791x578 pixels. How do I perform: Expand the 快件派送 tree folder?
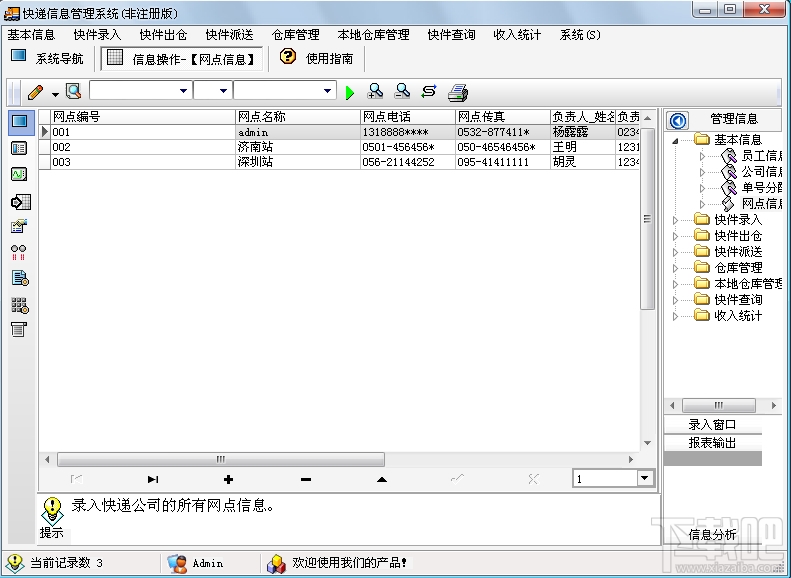coord(675,252)
